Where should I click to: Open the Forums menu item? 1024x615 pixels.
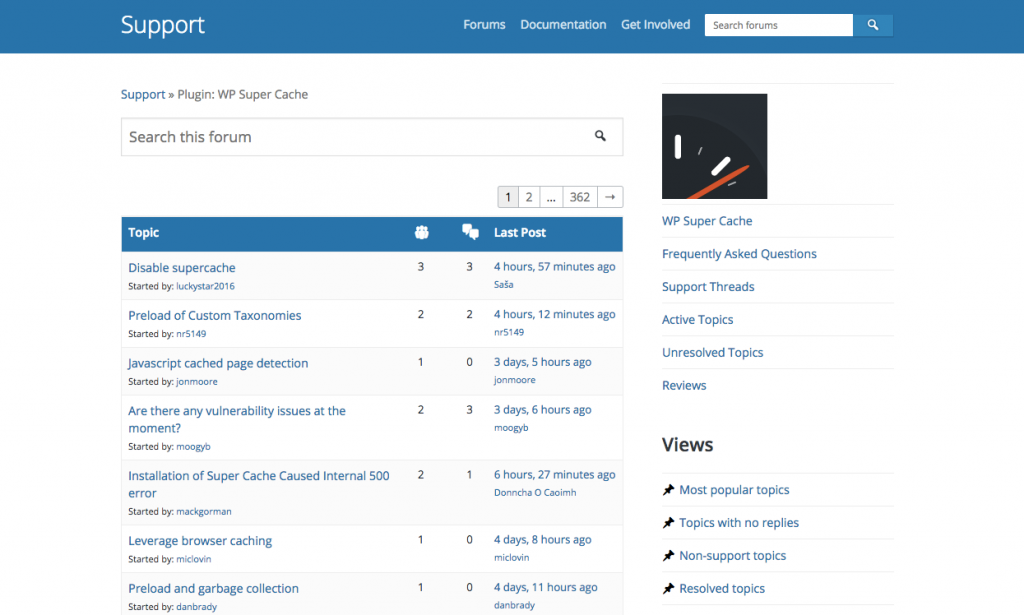point(484,24)
